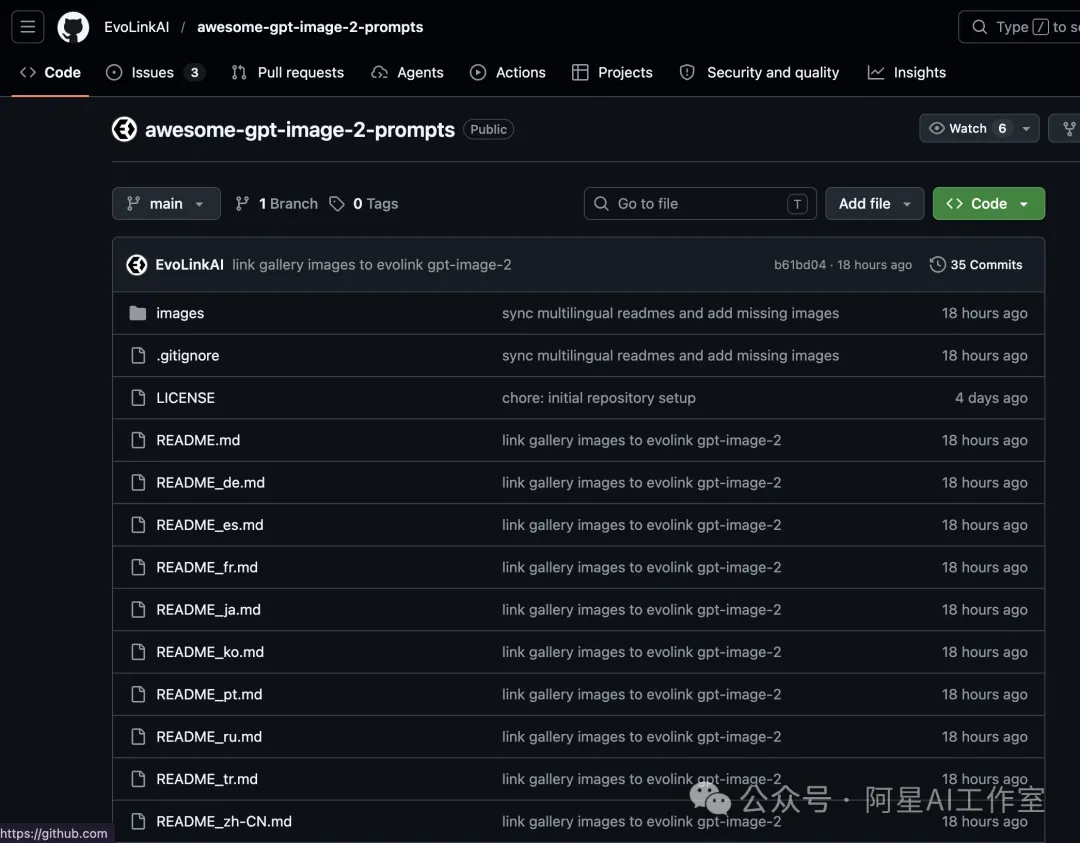
Task: View the 35 Commits history link
Action: [985, 265]
